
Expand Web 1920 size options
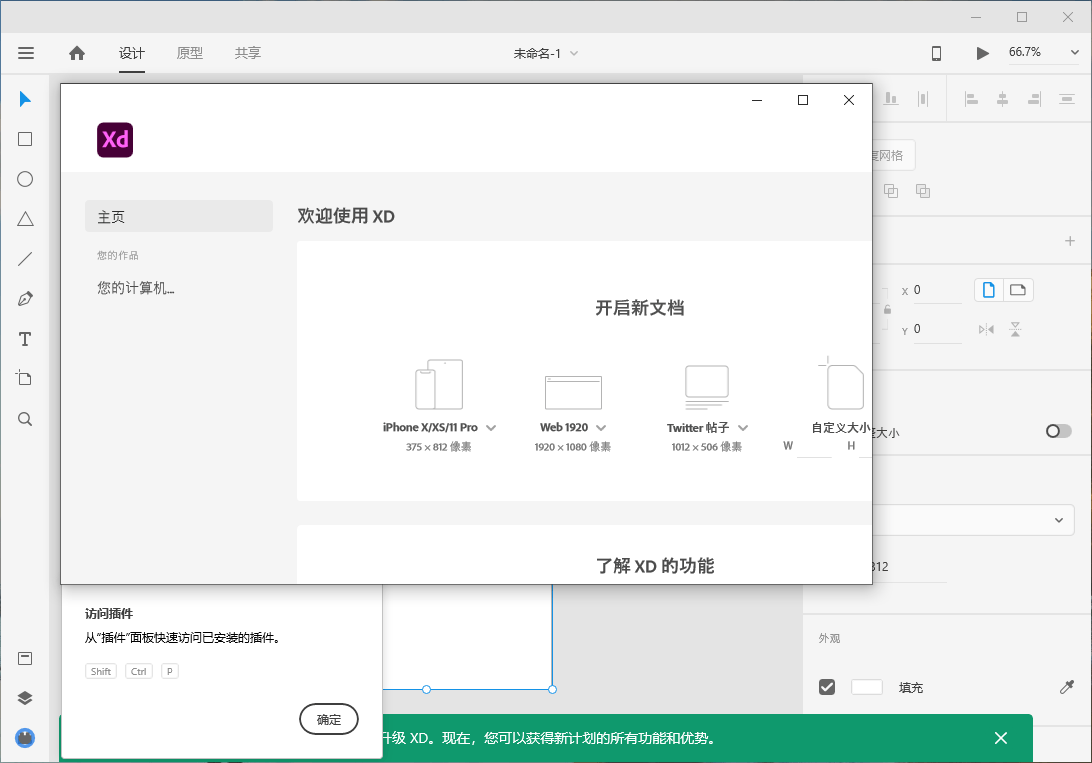pos(601,427)
